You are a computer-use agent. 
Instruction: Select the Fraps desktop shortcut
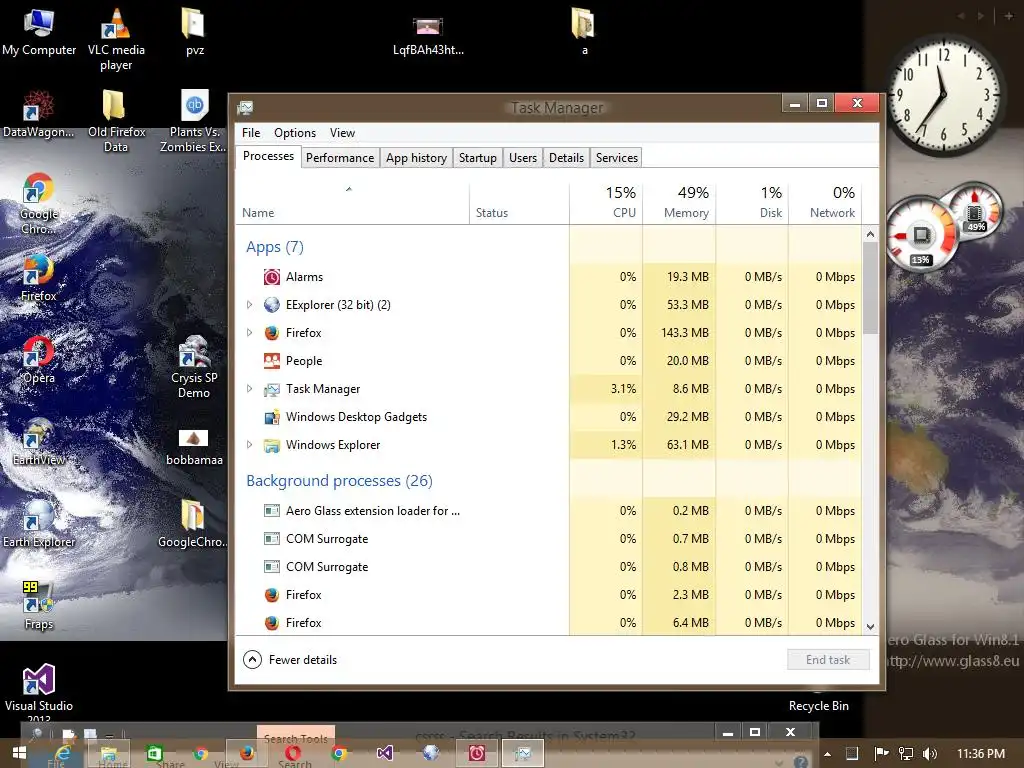click(x=39, y=606)
